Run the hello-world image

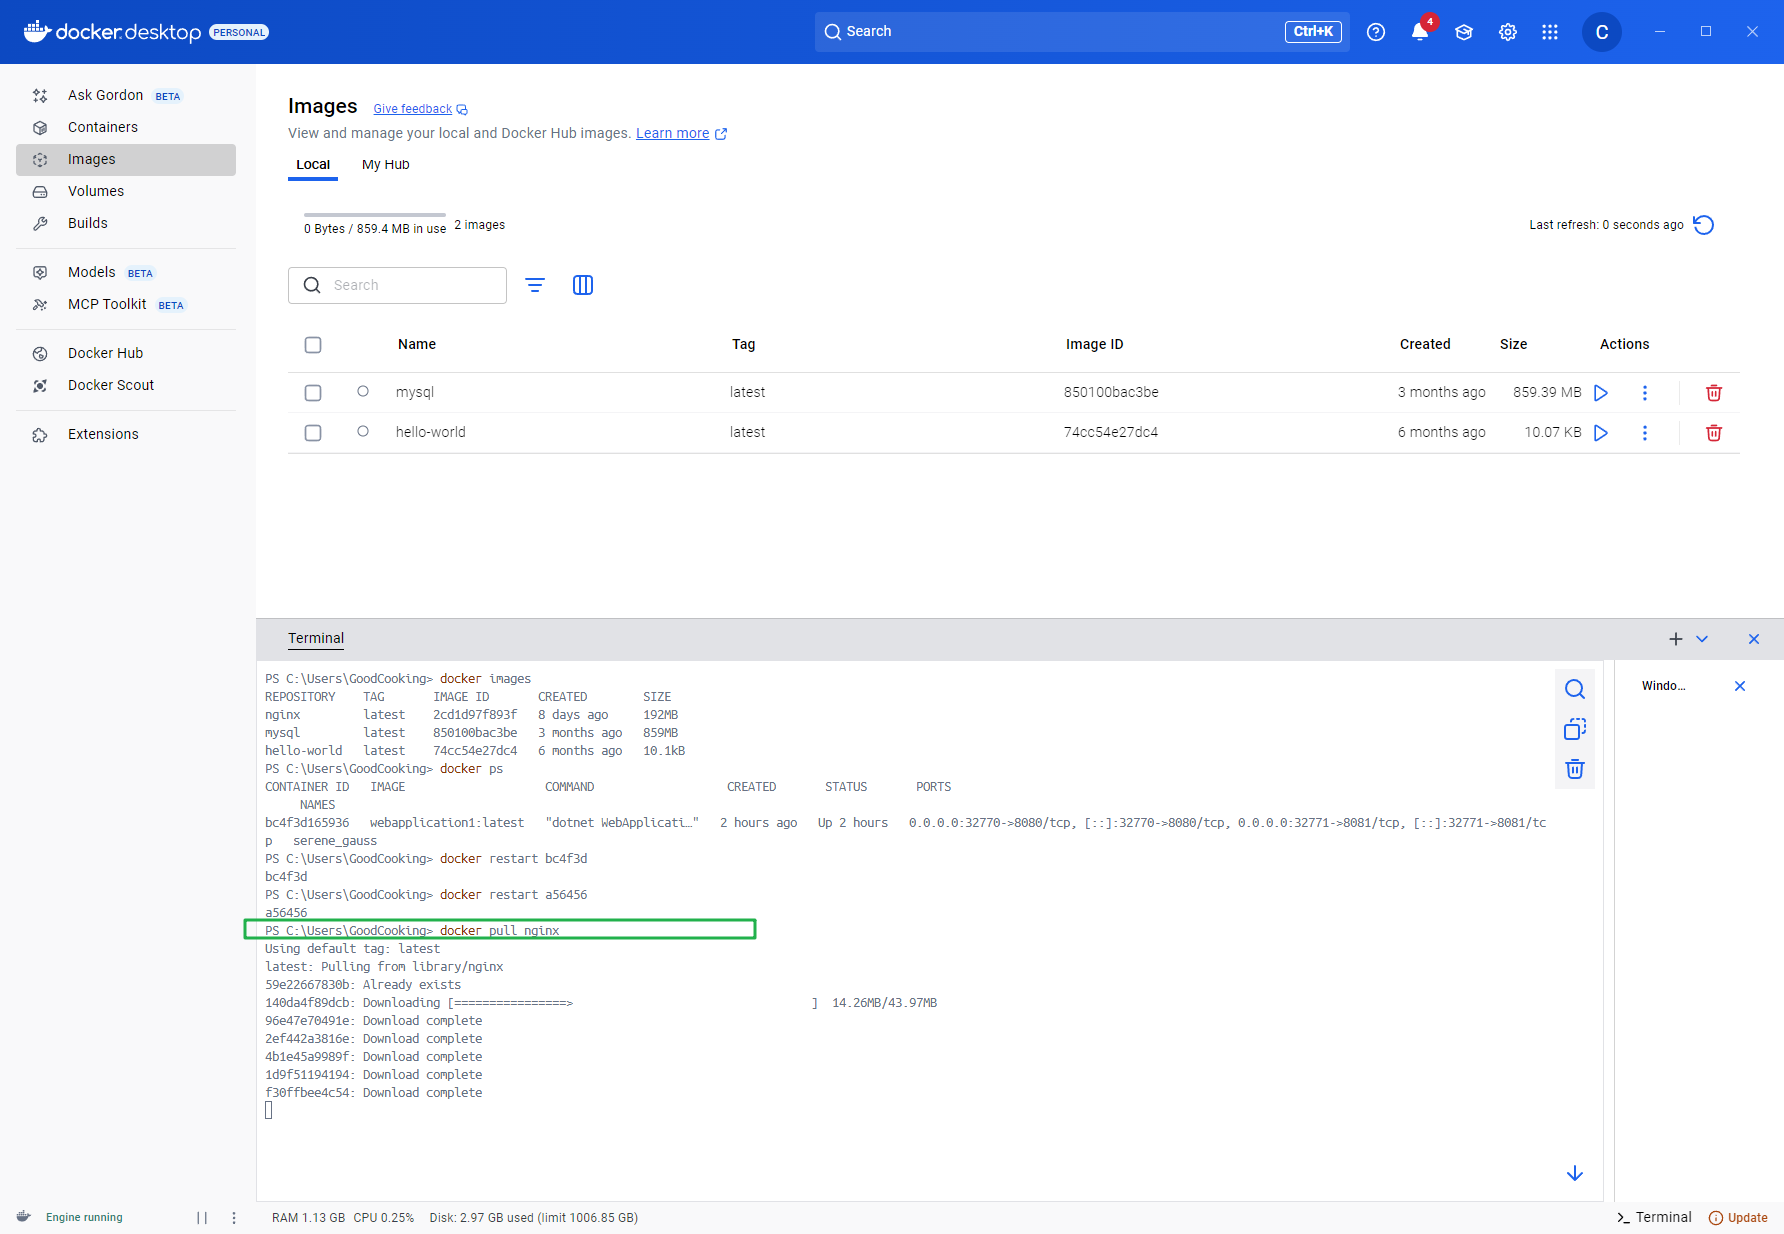point(1601,433)
